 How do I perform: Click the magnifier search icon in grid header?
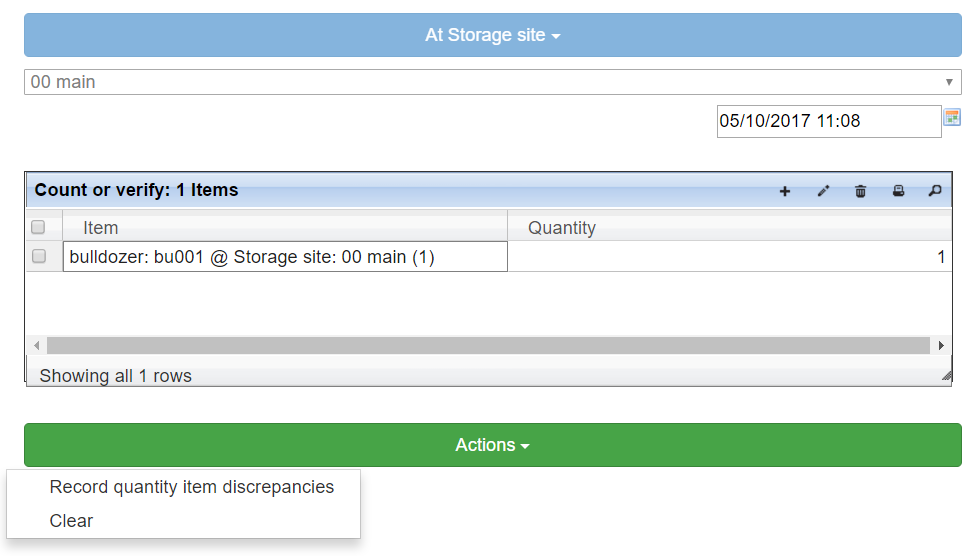pyautogui.click(x=935, y=191)
